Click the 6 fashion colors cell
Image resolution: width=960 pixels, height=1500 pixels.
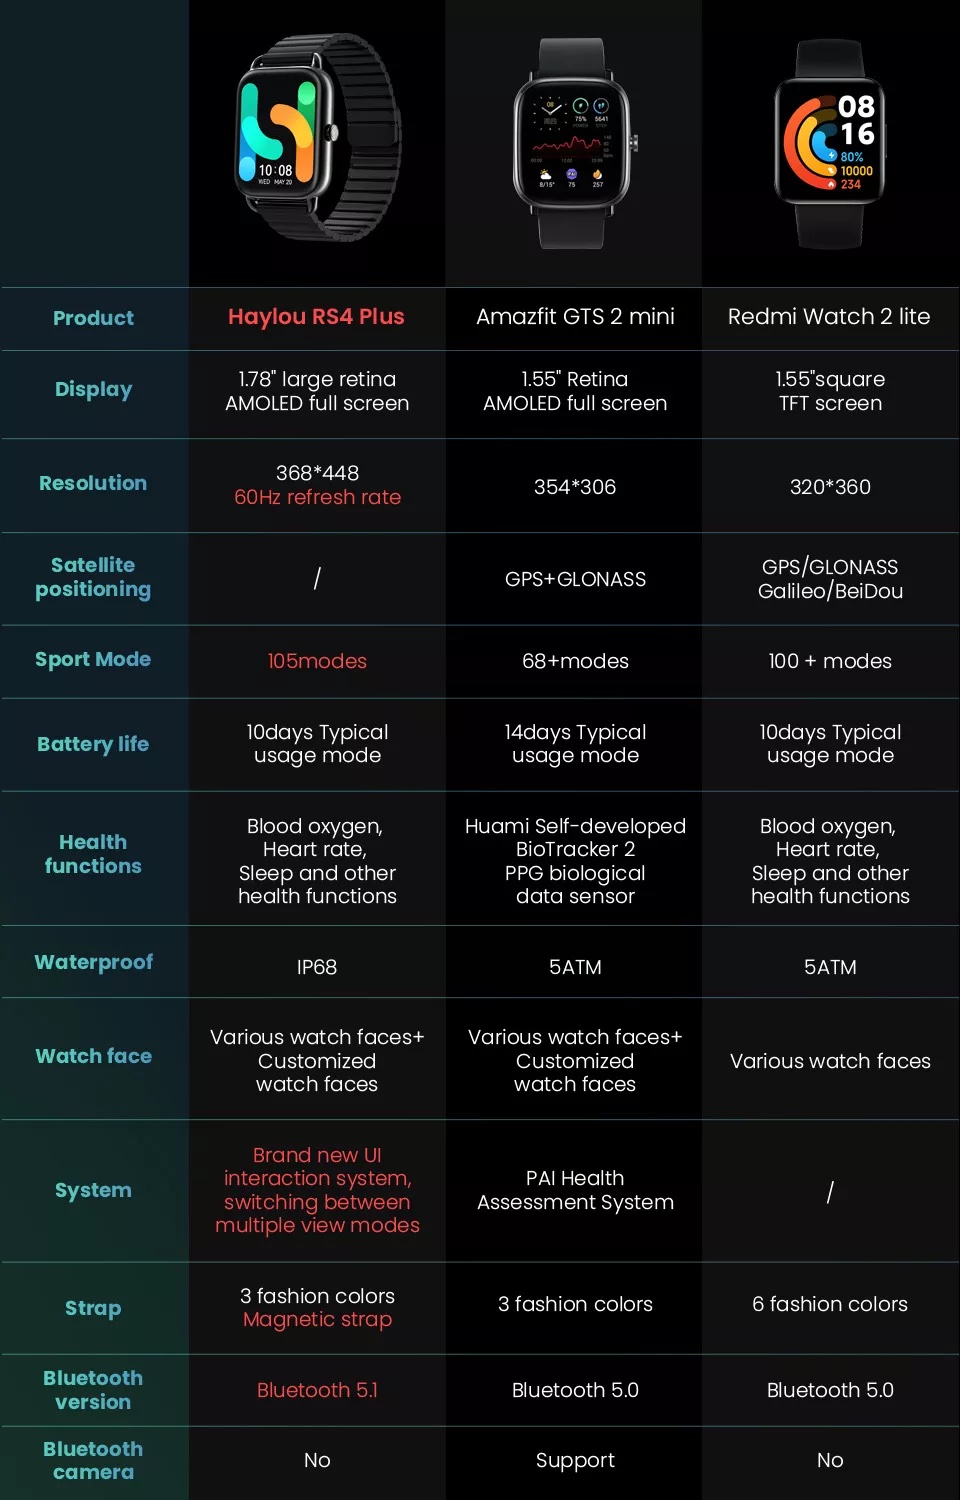pyautogui.click(x=830, y=1304)
